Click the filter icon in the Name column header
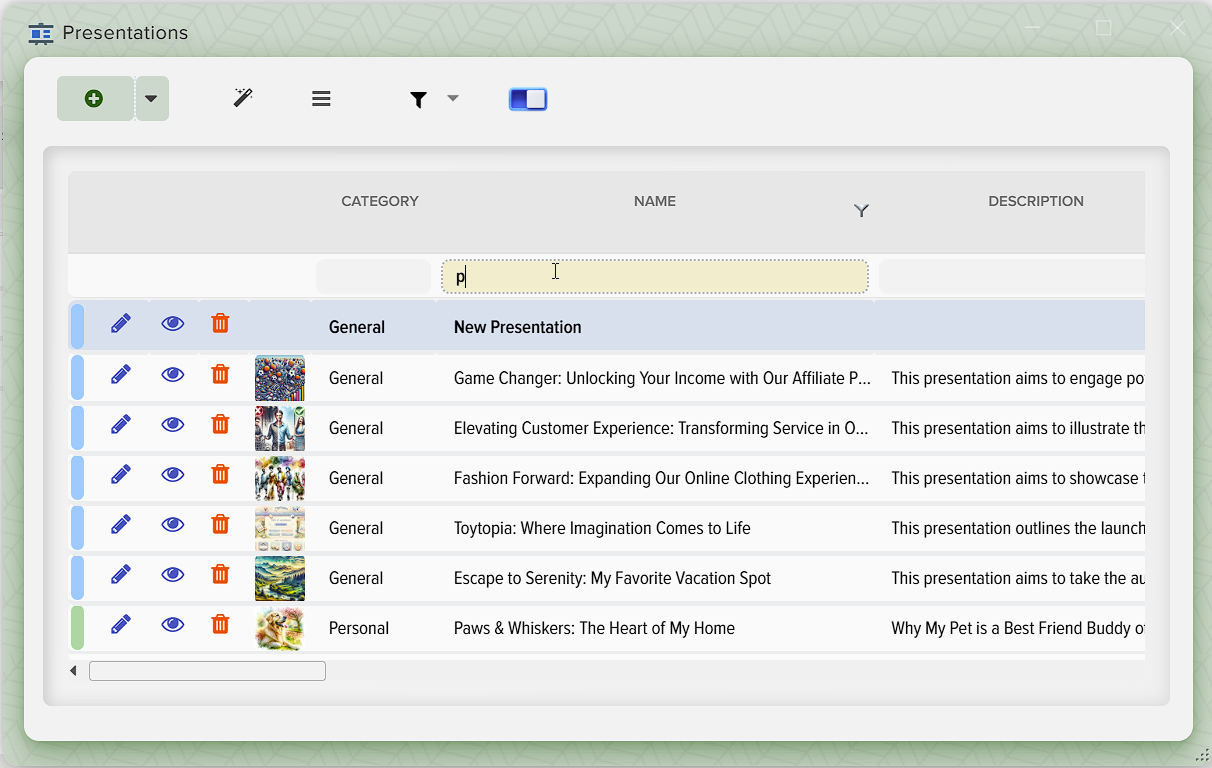 pos(861,211)
